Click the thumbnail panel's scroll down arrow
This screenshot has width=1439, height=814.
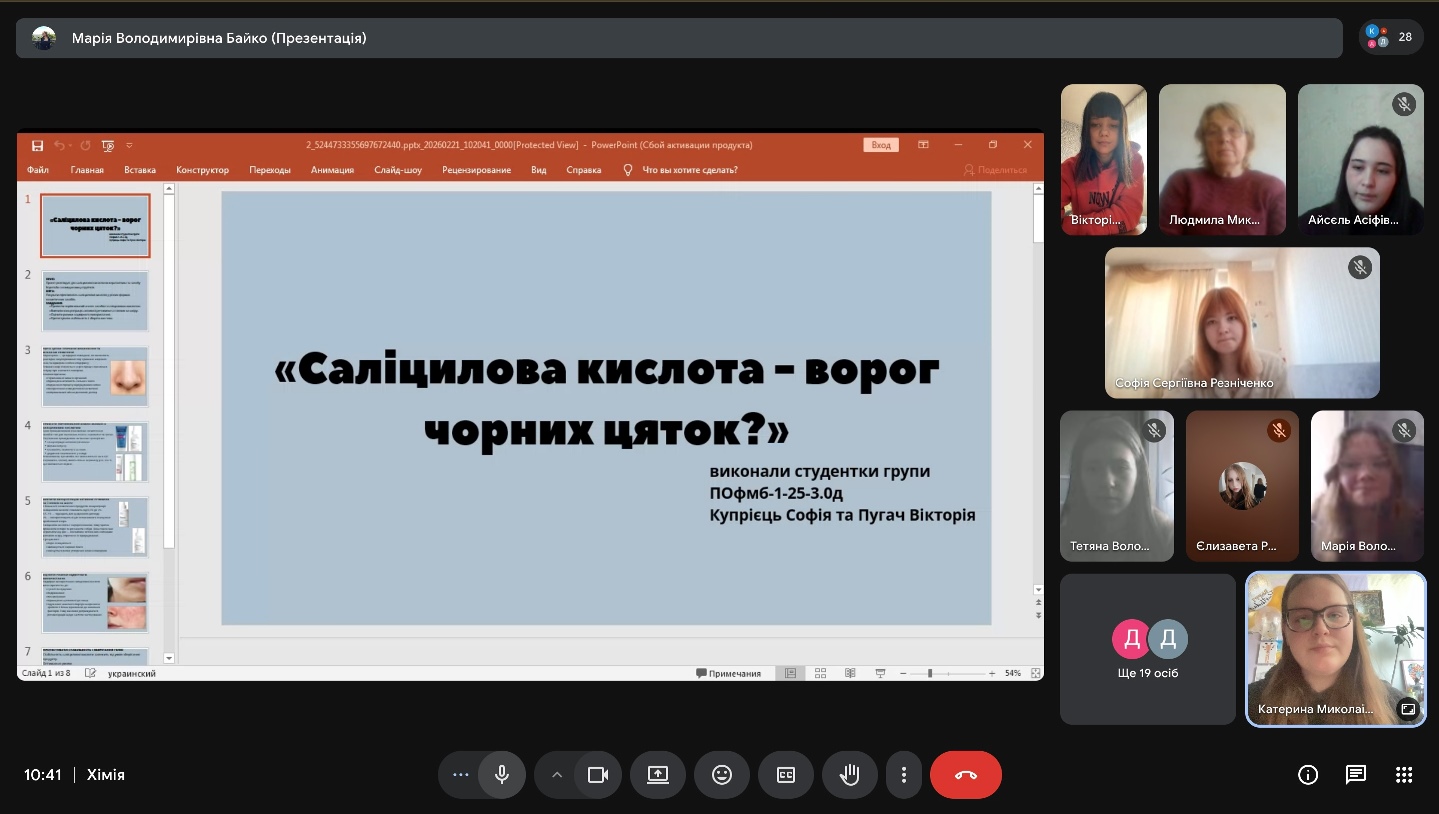(168, 658)
